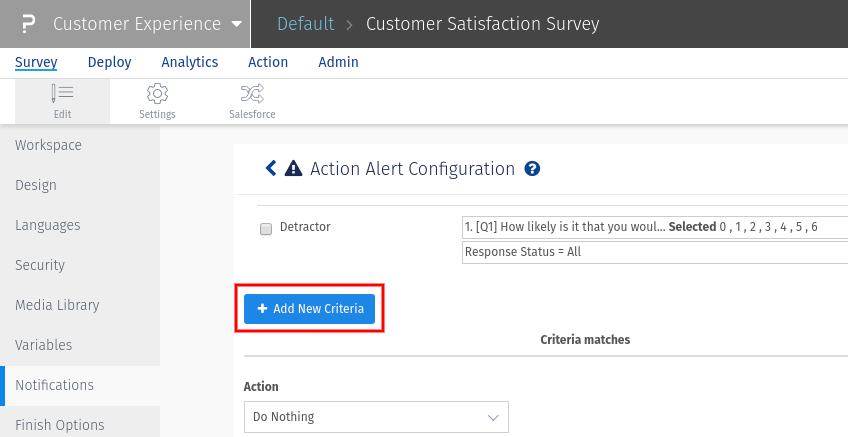848x437 pixels.
Task: Go to the Action tab
Action: (268, 62)
